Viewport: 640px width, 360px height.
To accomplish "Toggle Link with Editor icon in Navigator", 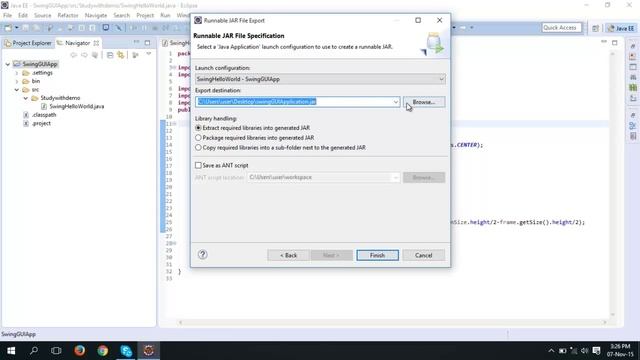I will pyautogui.click(x=121, y=55).
